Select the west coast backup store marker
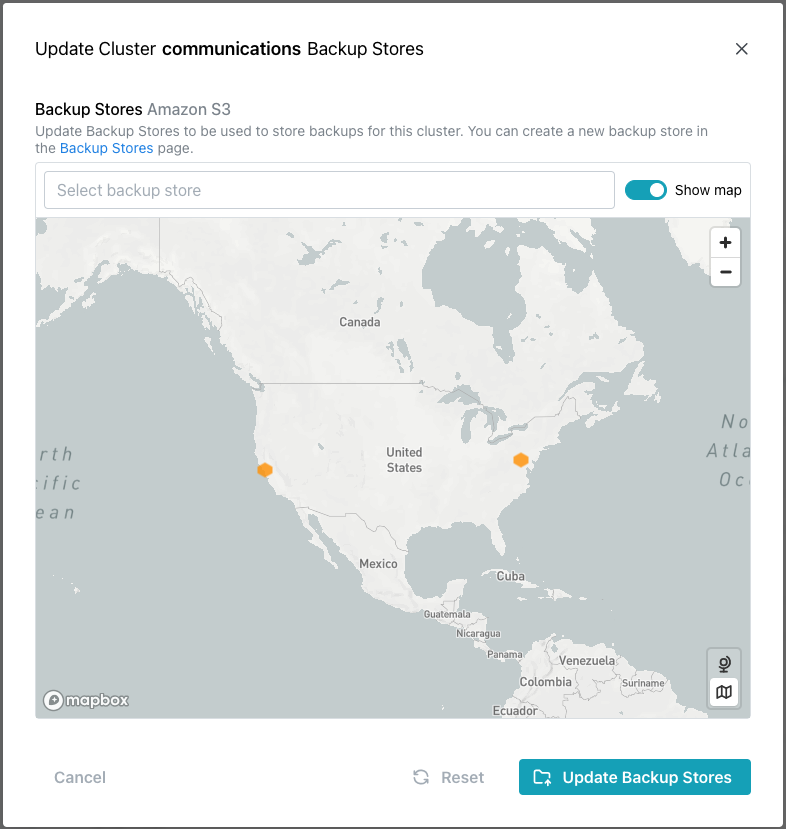The height and width of the screenshot is (829, 786). point(265,469)
